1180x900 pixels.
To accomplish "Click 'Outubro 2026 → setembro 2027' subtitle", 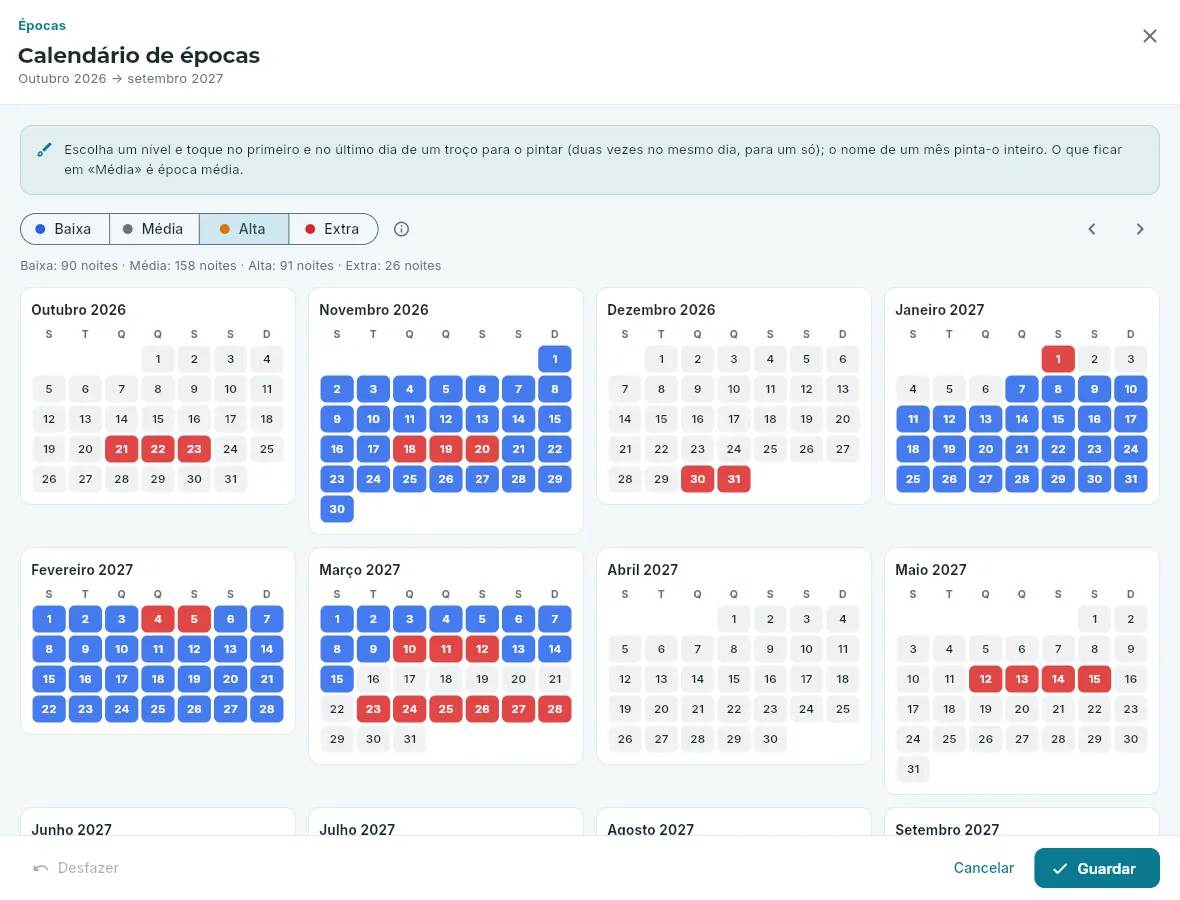I will [120, 78].
